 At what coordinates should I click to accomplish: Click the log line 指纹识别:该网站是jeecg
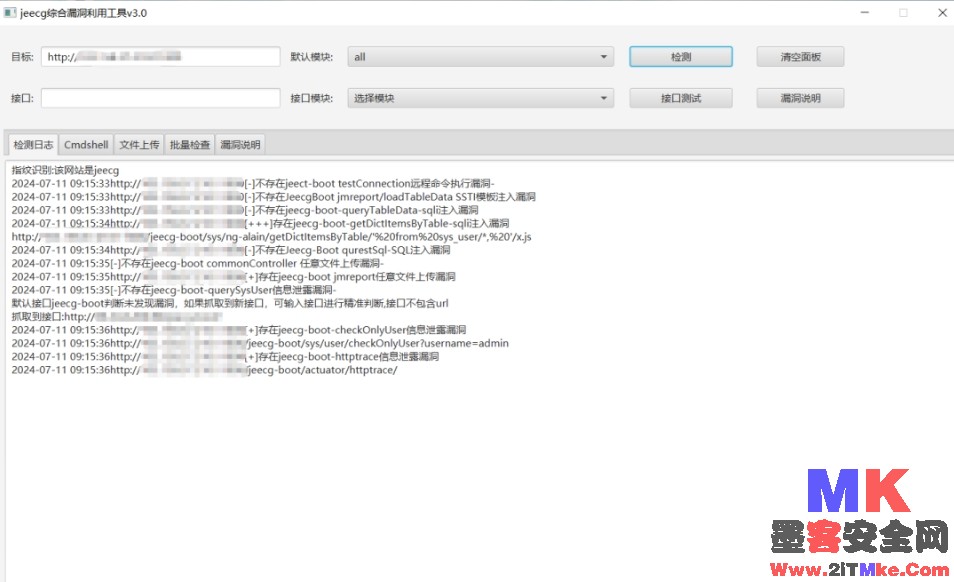[x=66, y=170]
